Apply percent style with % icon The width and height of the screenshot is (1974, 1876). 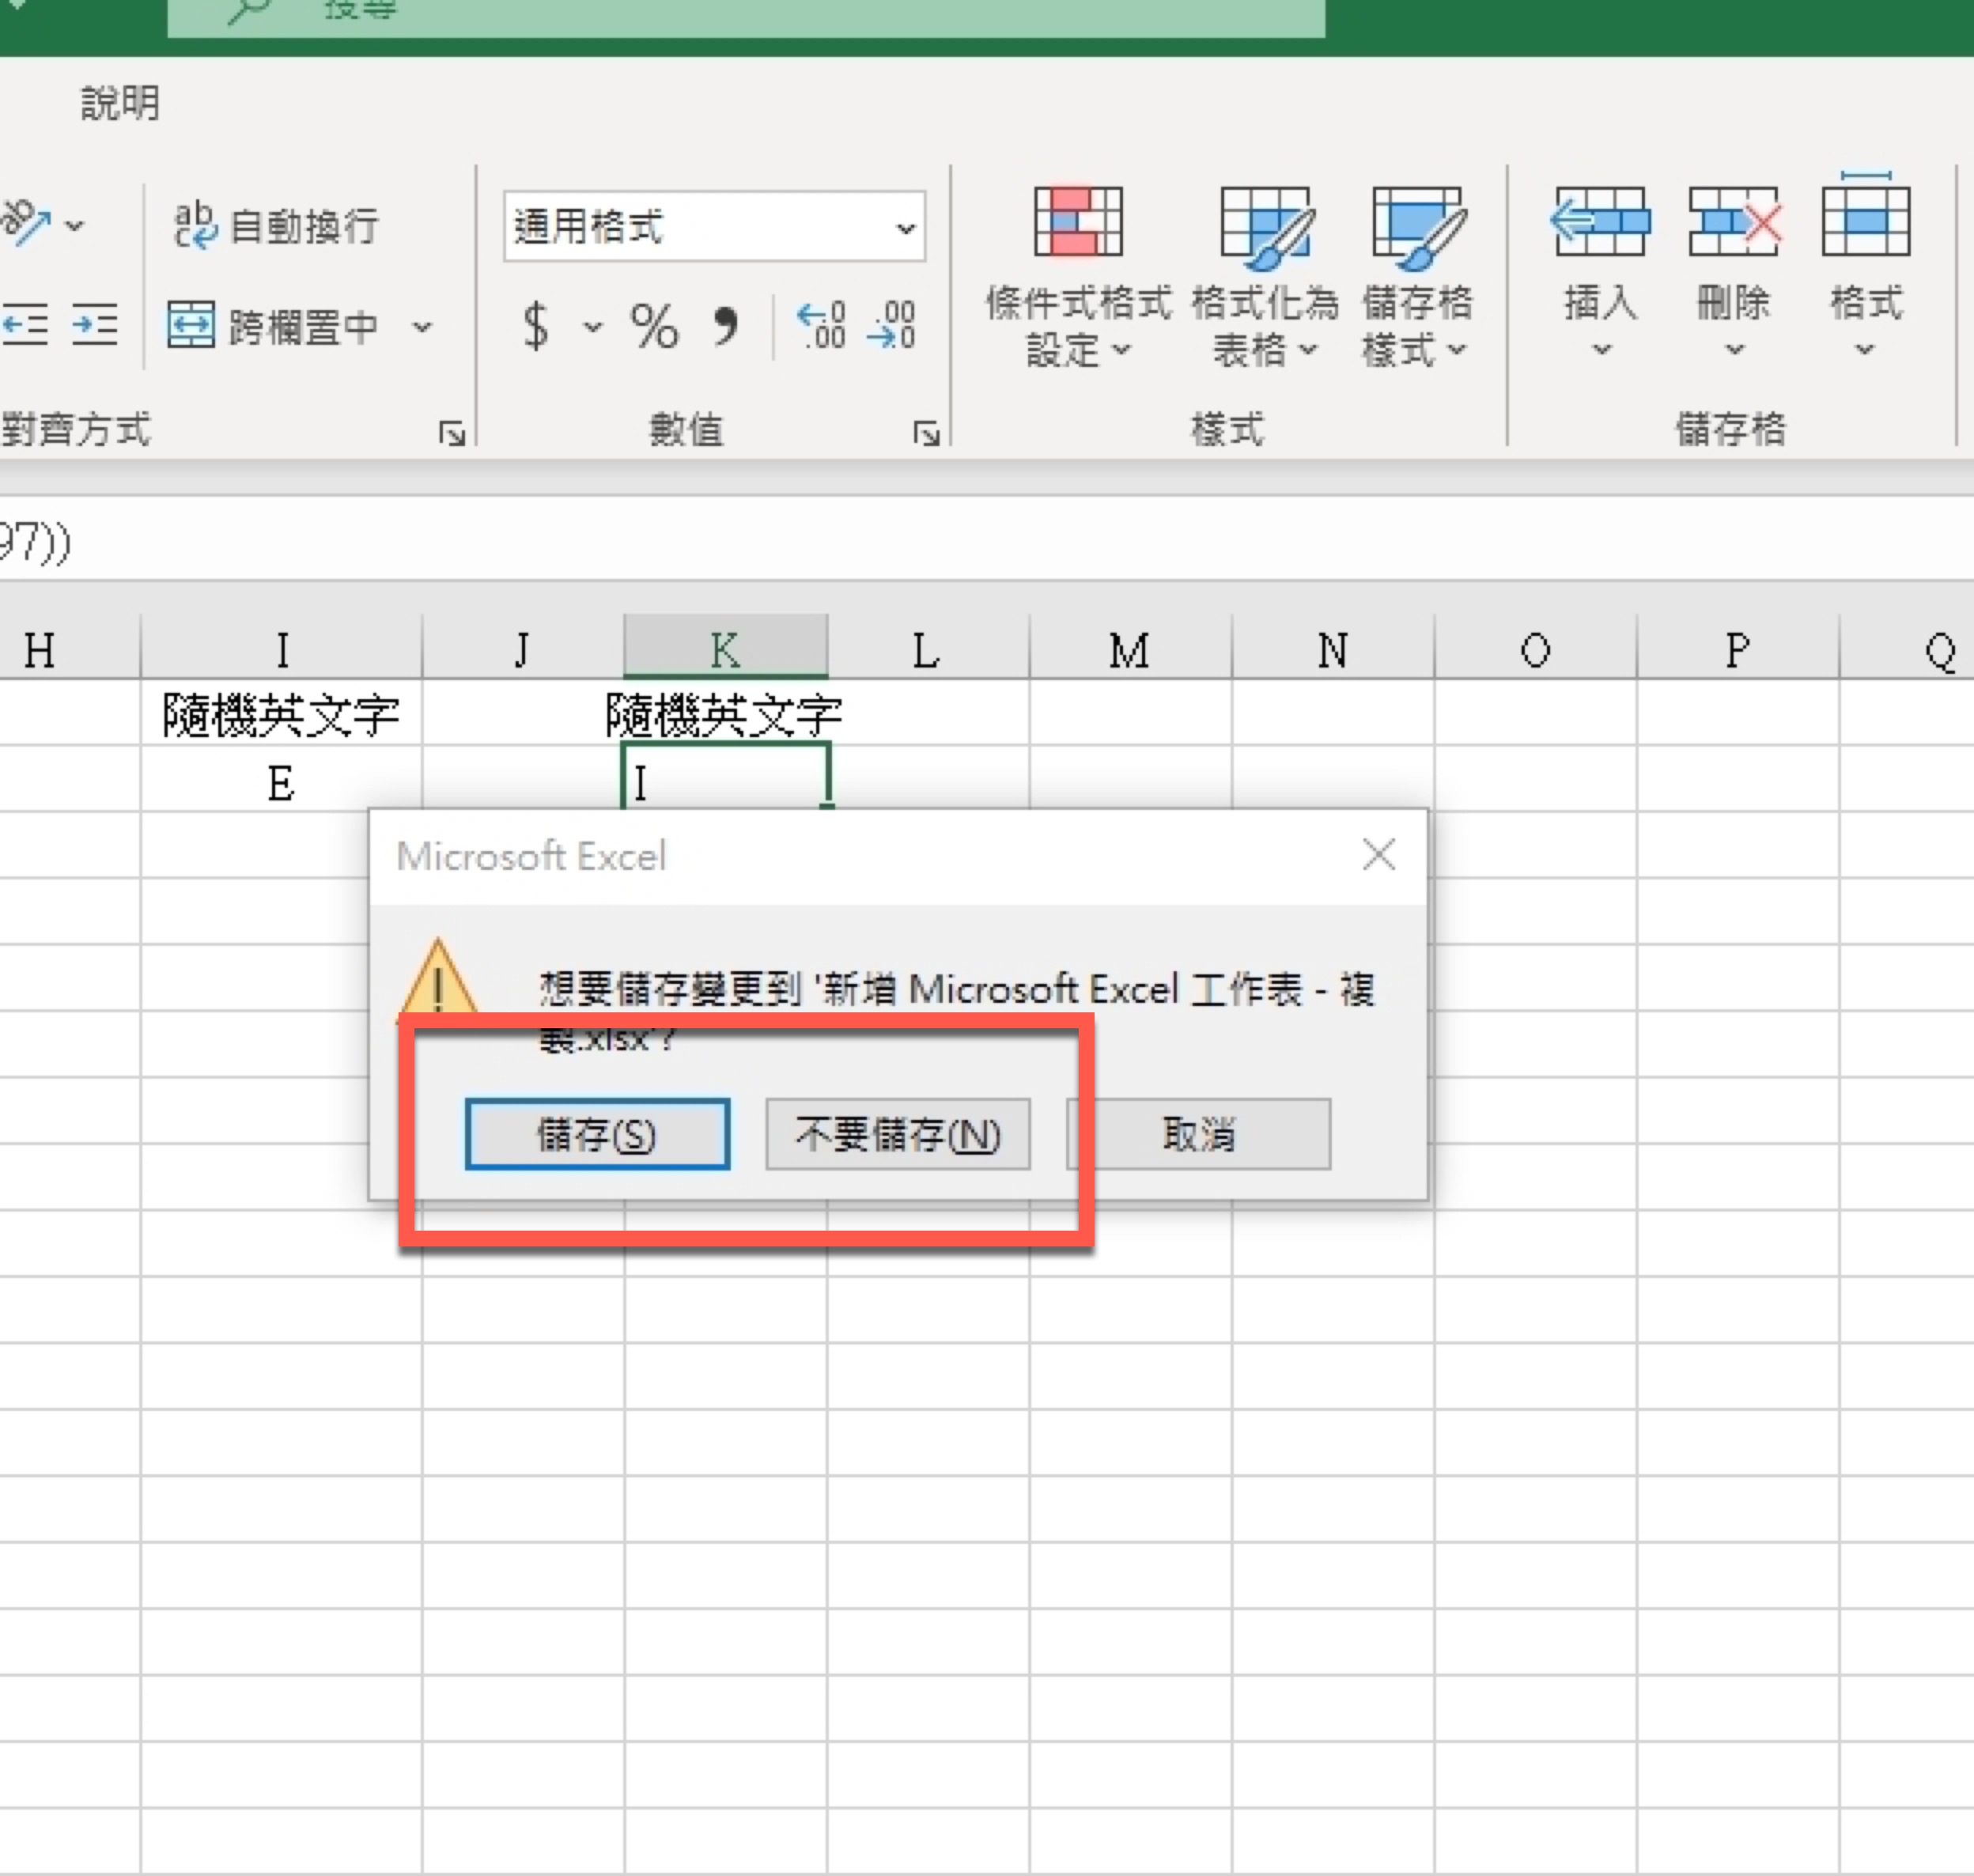click(x=654, y=326)
